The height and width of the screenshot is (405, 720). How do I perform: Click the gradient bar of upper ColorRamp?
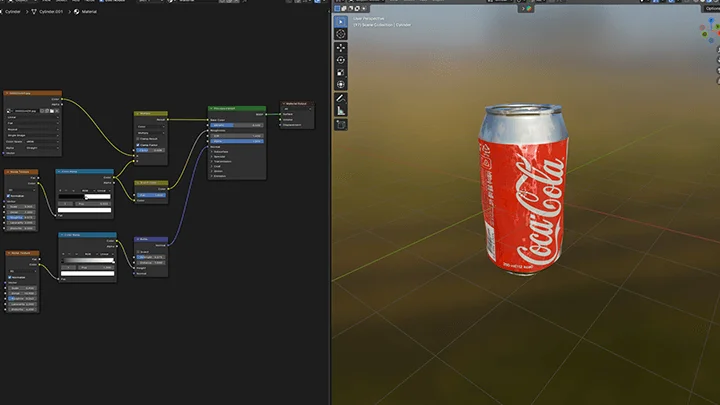pos(84,197)
